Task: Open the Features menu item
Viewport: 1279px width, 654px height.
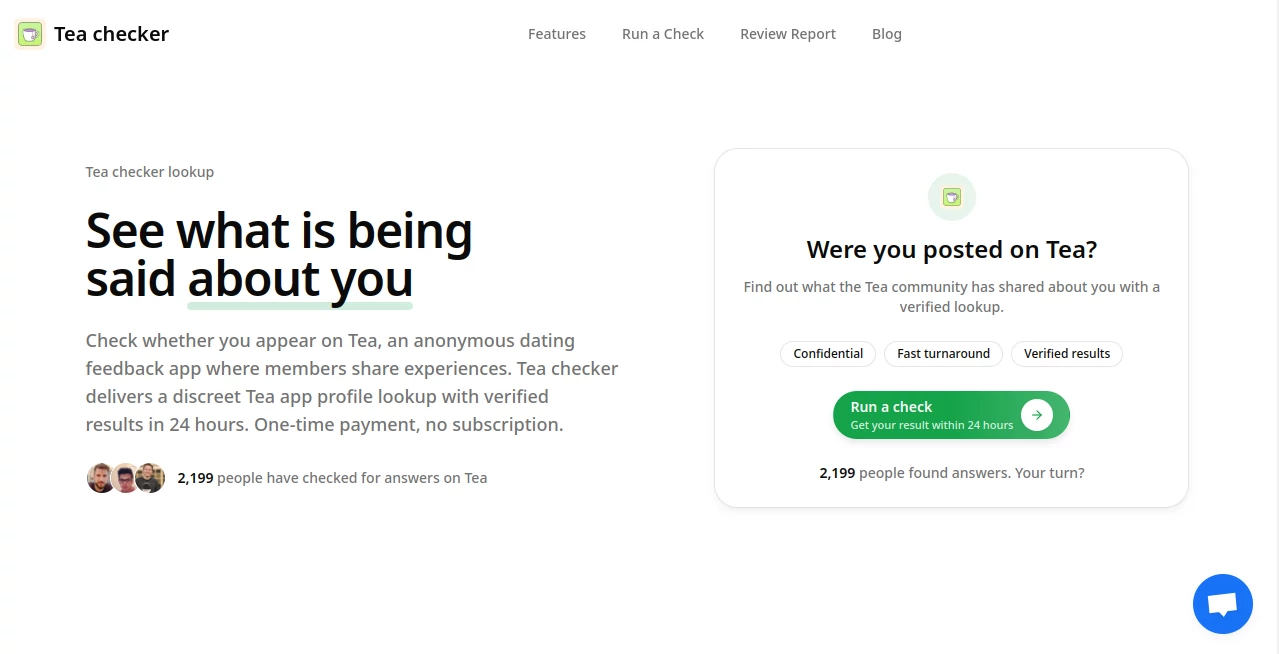Action: tap(557, 33)
